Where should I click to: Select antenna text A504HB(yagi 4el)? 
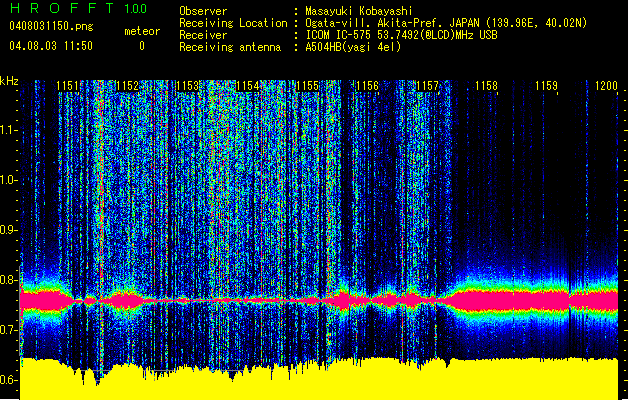(353, 47)
